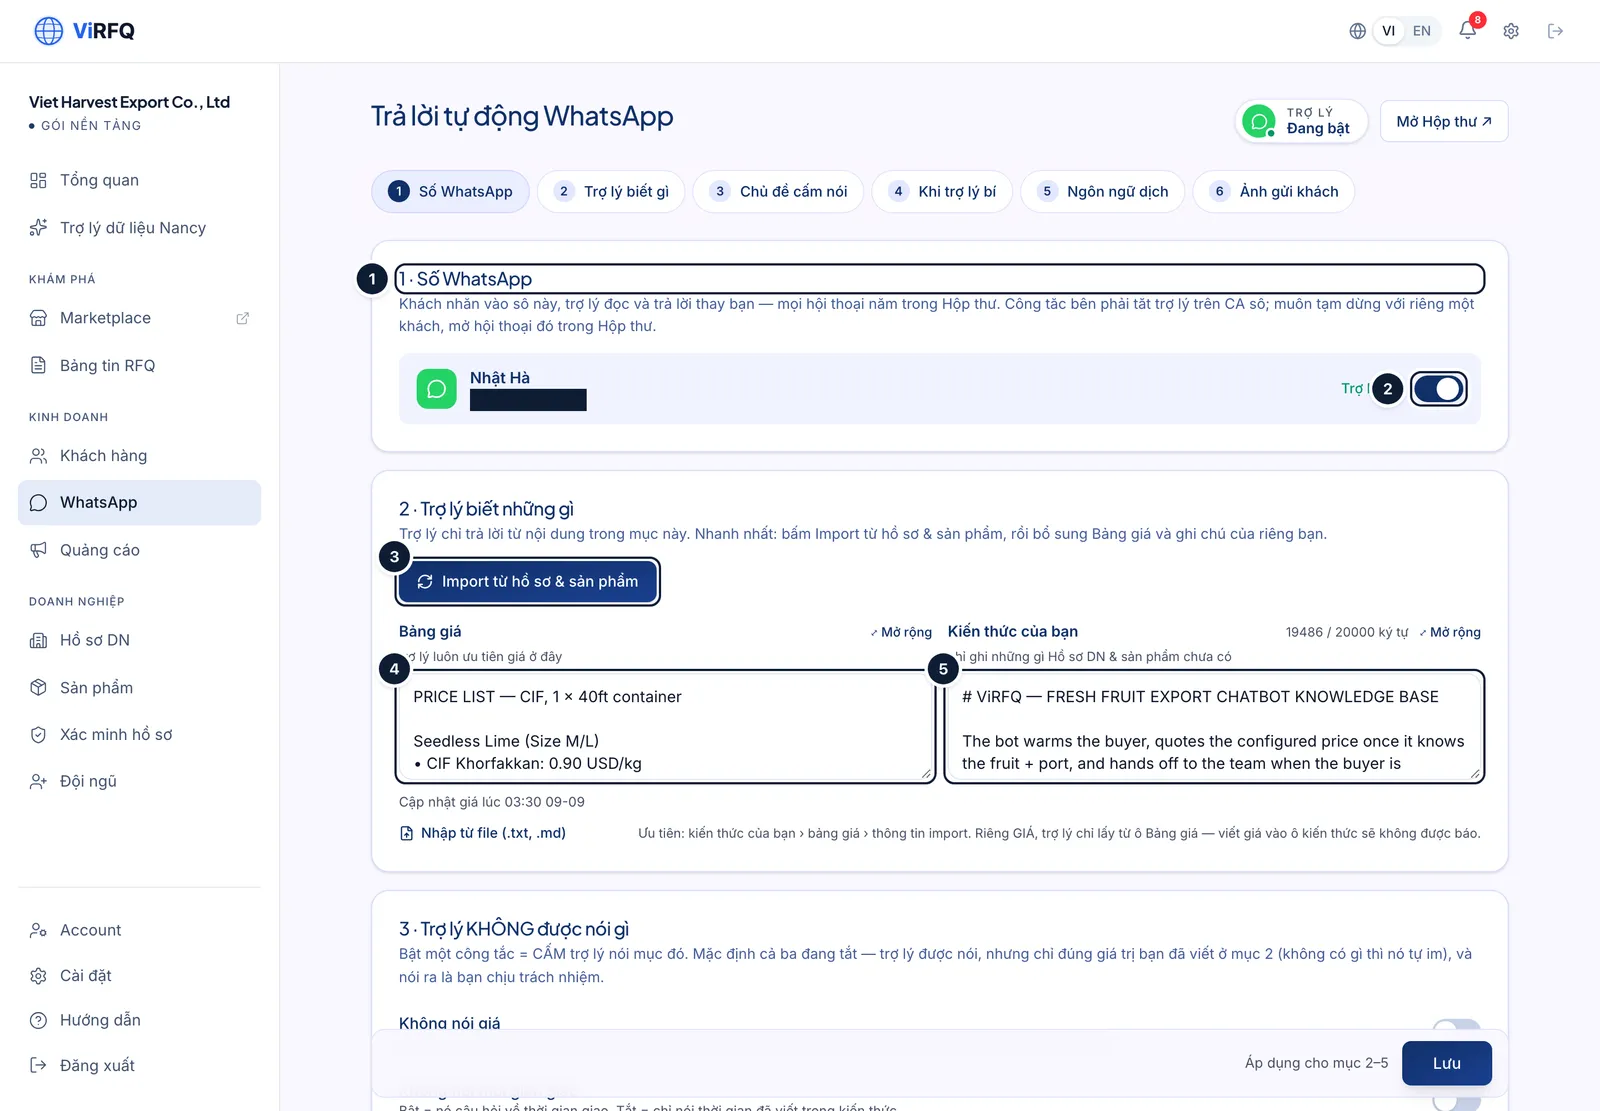Click the Hồ sơ DN building icon
Viewport: 1600px width, 1111px height.
click(x=38, y=640)
